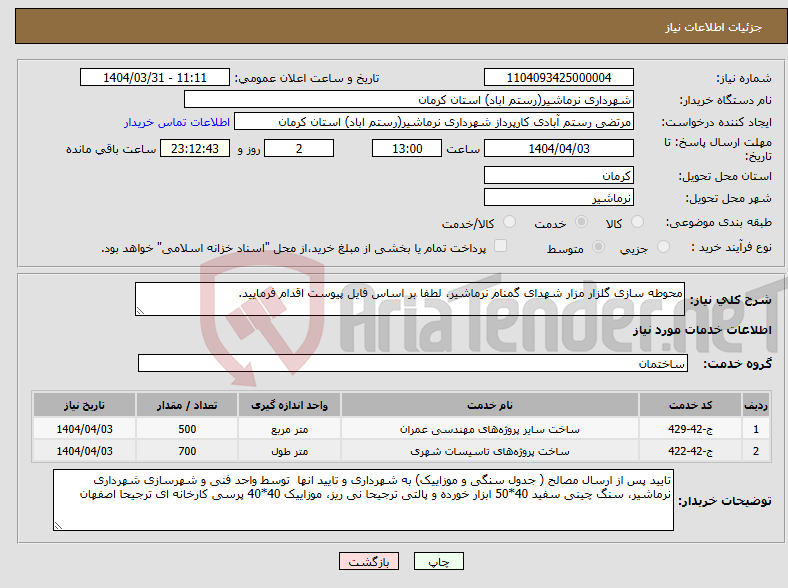Click the اطلاعات خدمات مورد نیاز section heading

(702, 330)
